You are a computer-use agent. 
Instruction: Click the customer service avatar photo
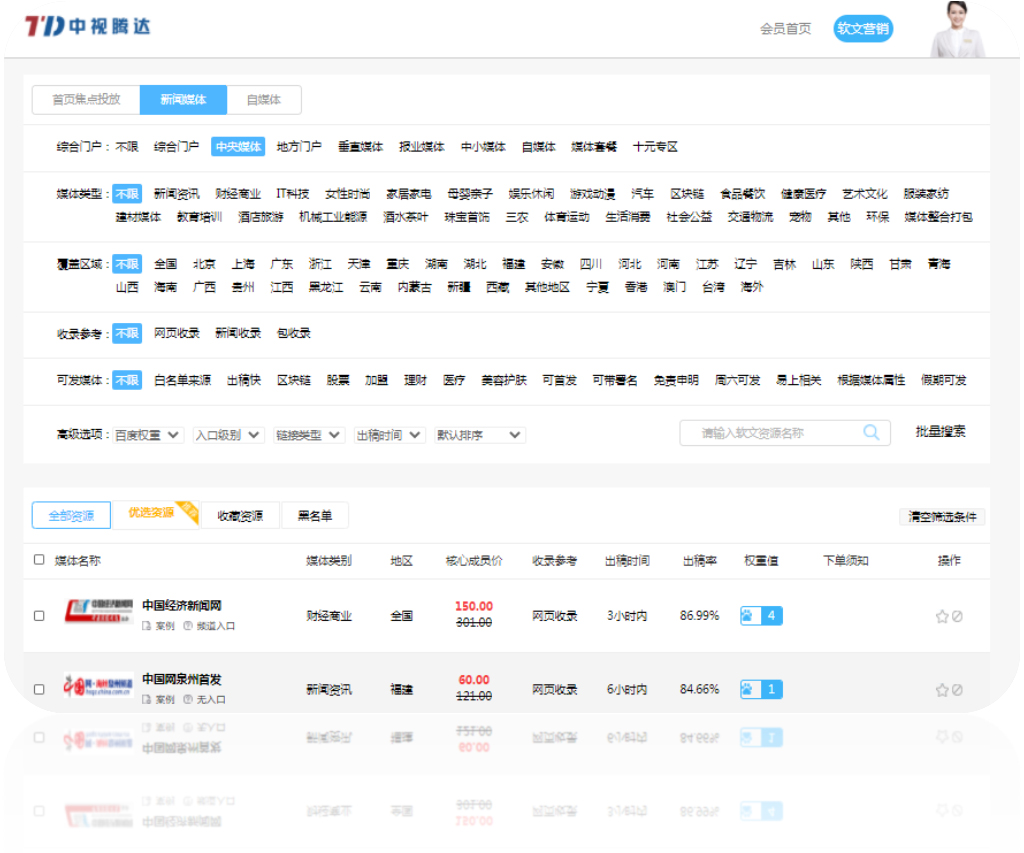pos(957,29)
